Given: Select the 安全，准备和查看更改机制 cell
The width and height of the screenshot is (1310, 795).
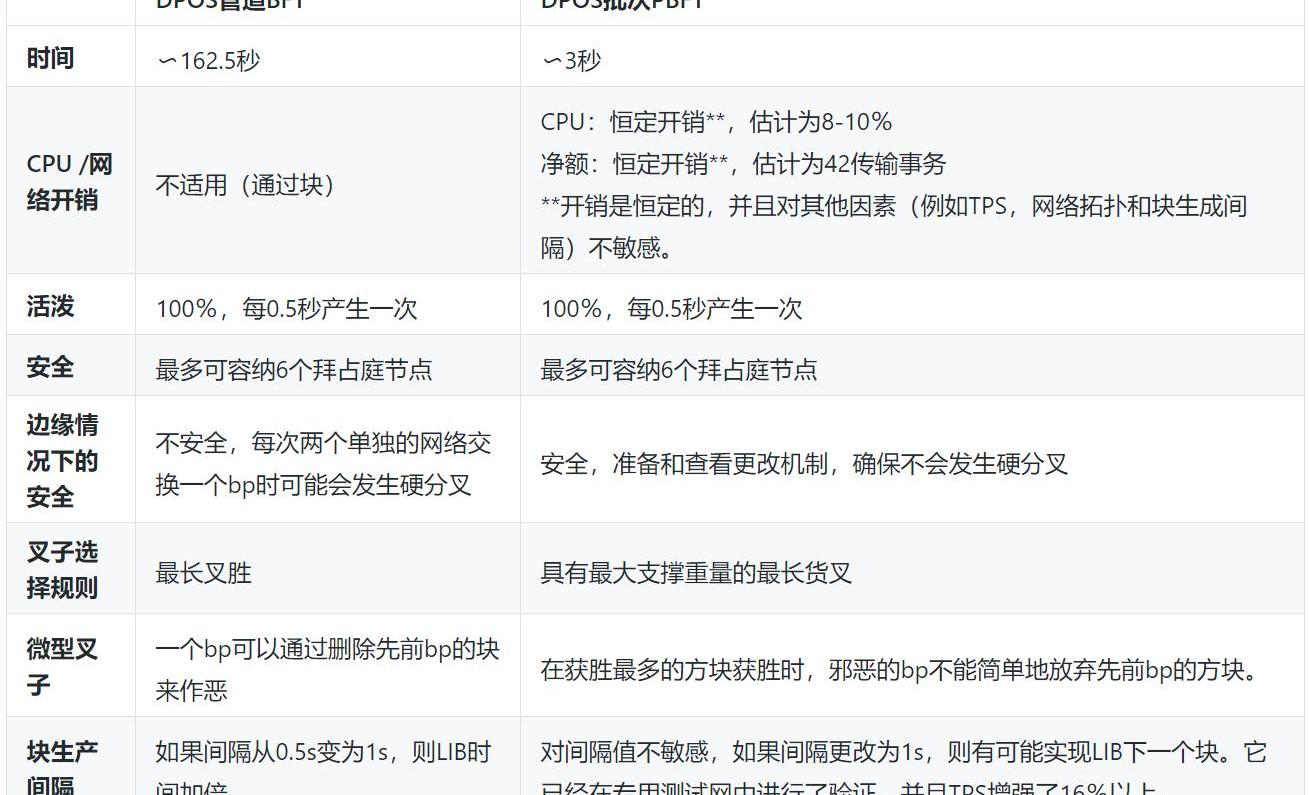Looking at the screenshot, I should tap(804, 464).
